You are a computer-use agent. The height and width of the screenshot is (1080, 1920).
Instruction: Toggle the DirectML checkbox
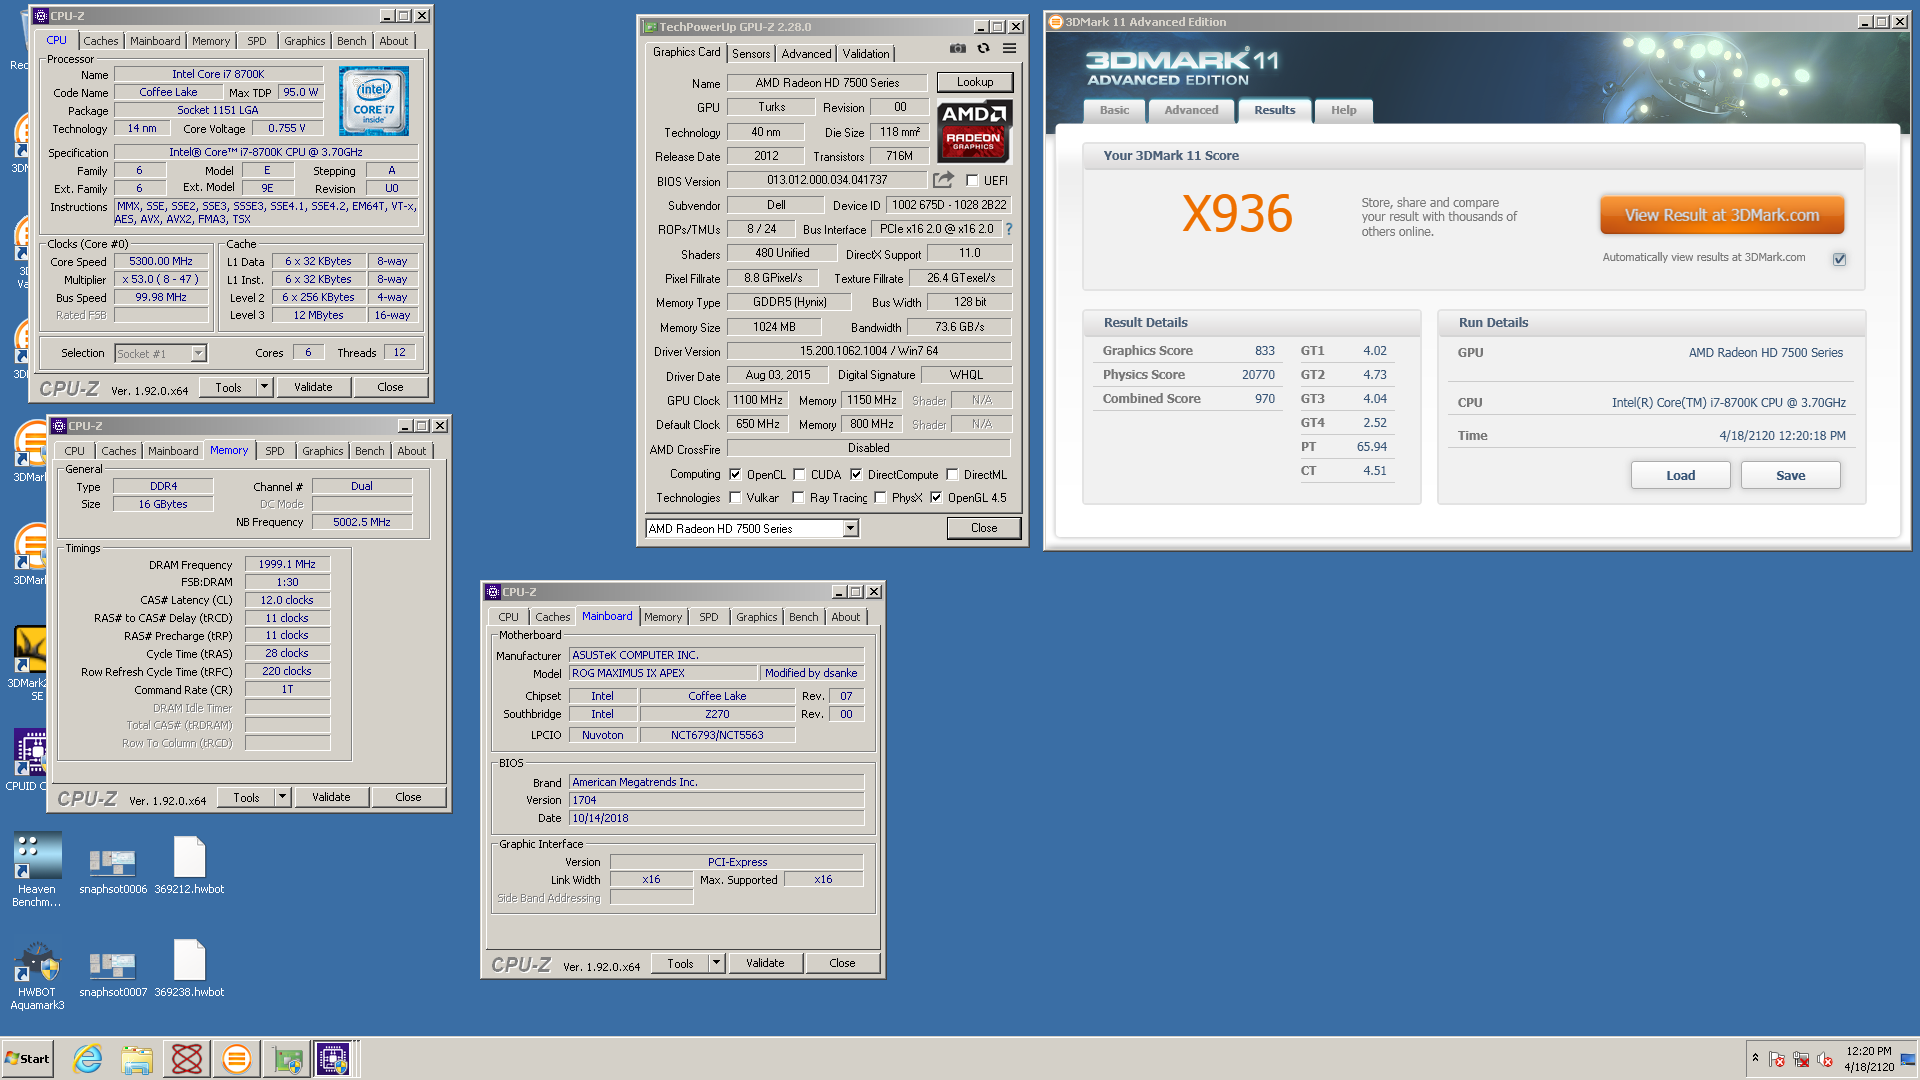[x=952, y=475]
